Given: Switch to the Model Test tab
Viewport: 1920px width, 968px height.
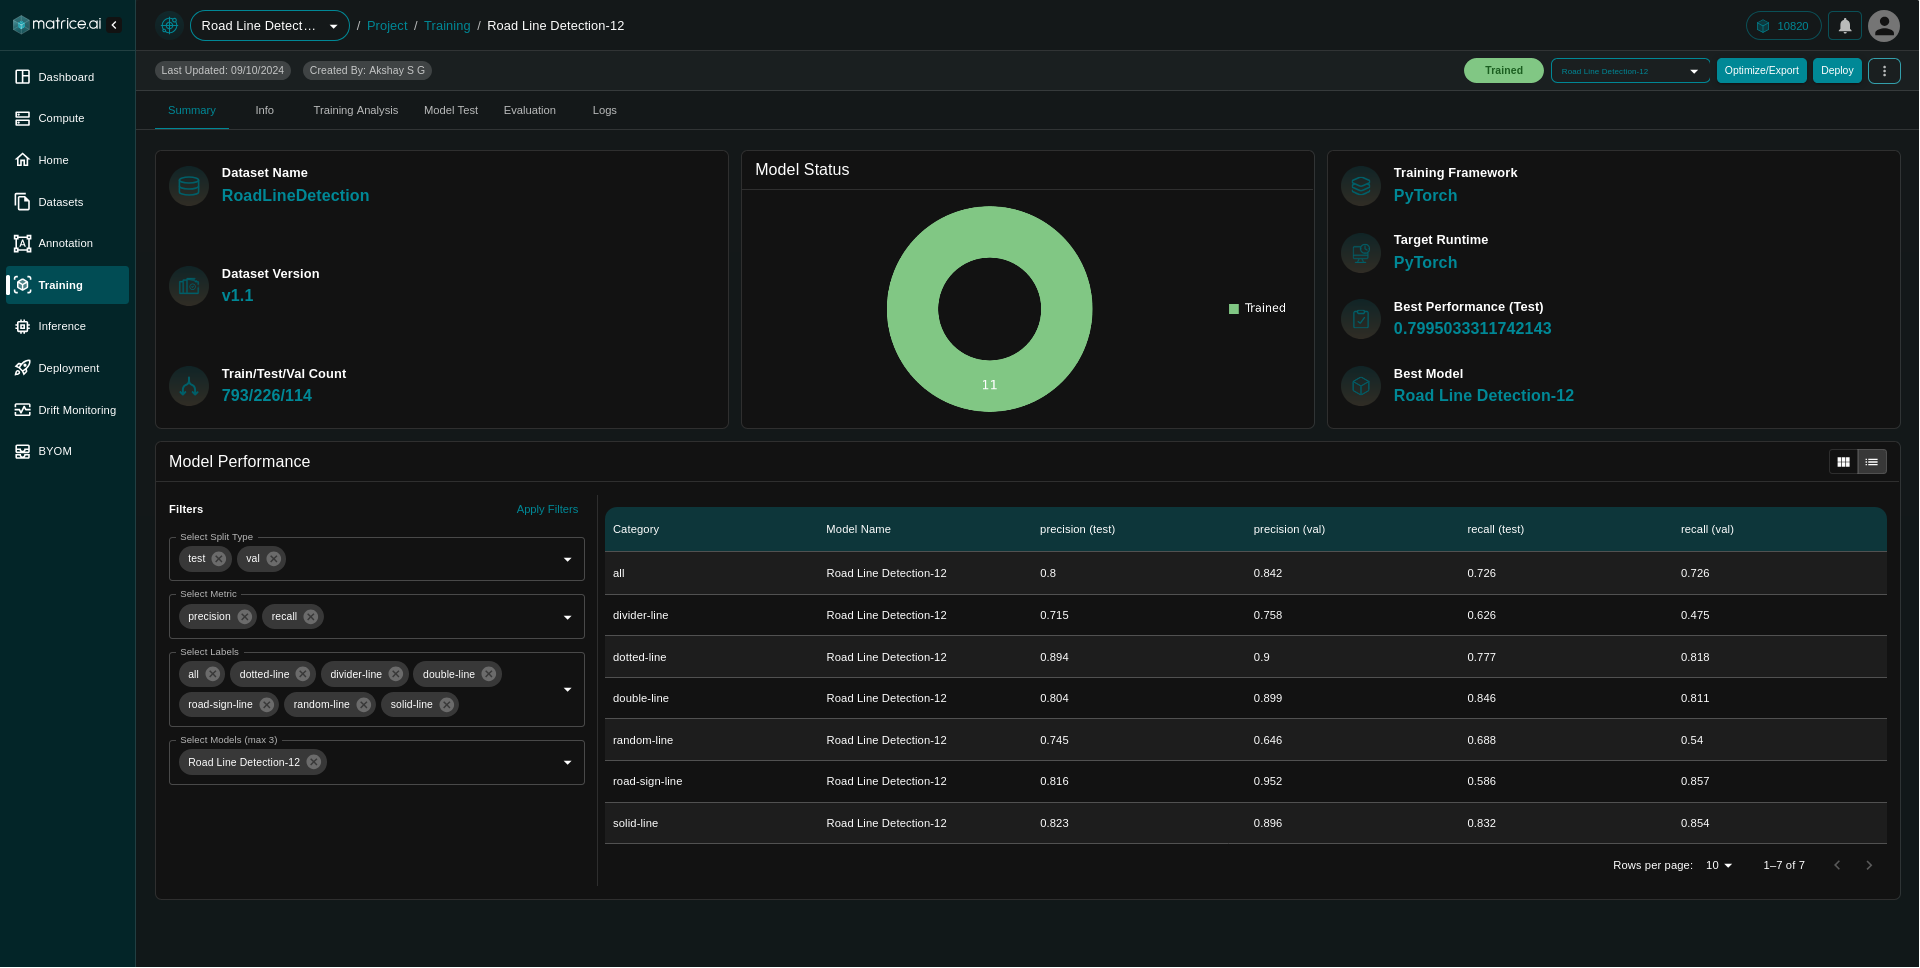Looking at the screenshot, I should [x=451, y=110].
